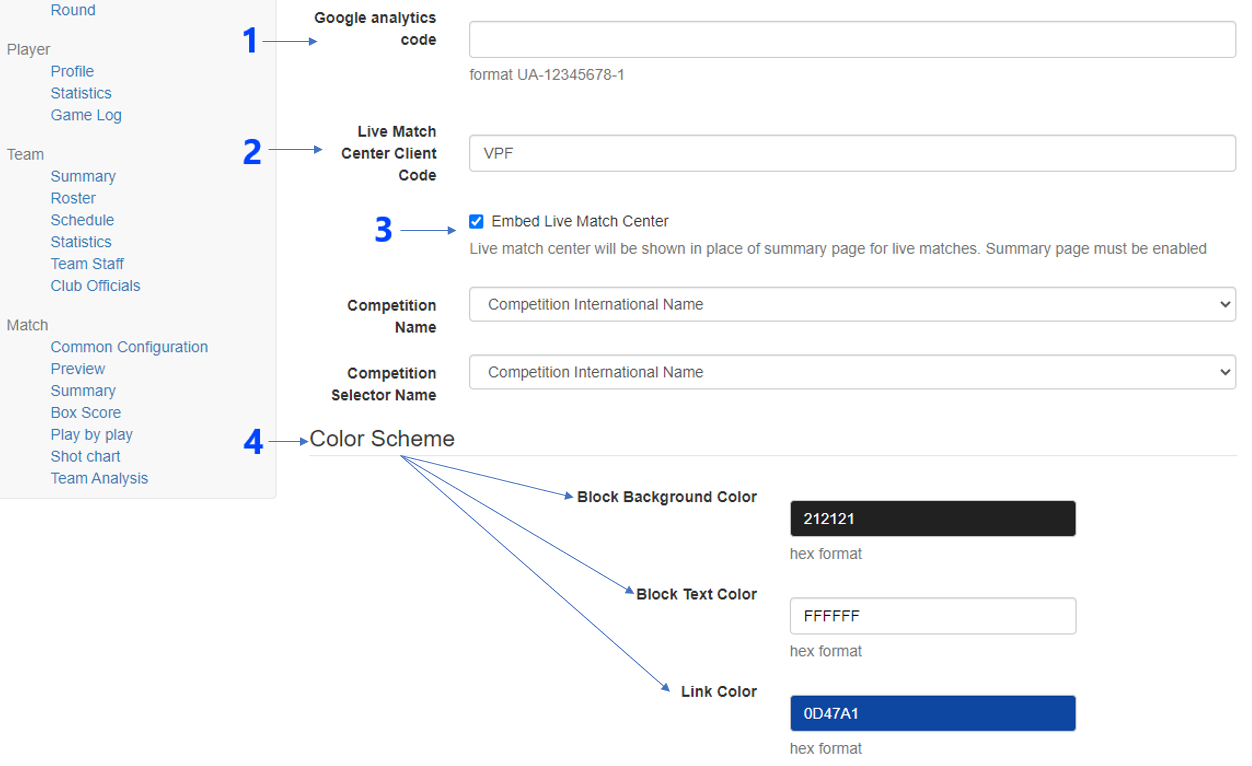Open the Club Officials link
The width and height of the screenshot is (1252, 766).
tap(95, 286)
